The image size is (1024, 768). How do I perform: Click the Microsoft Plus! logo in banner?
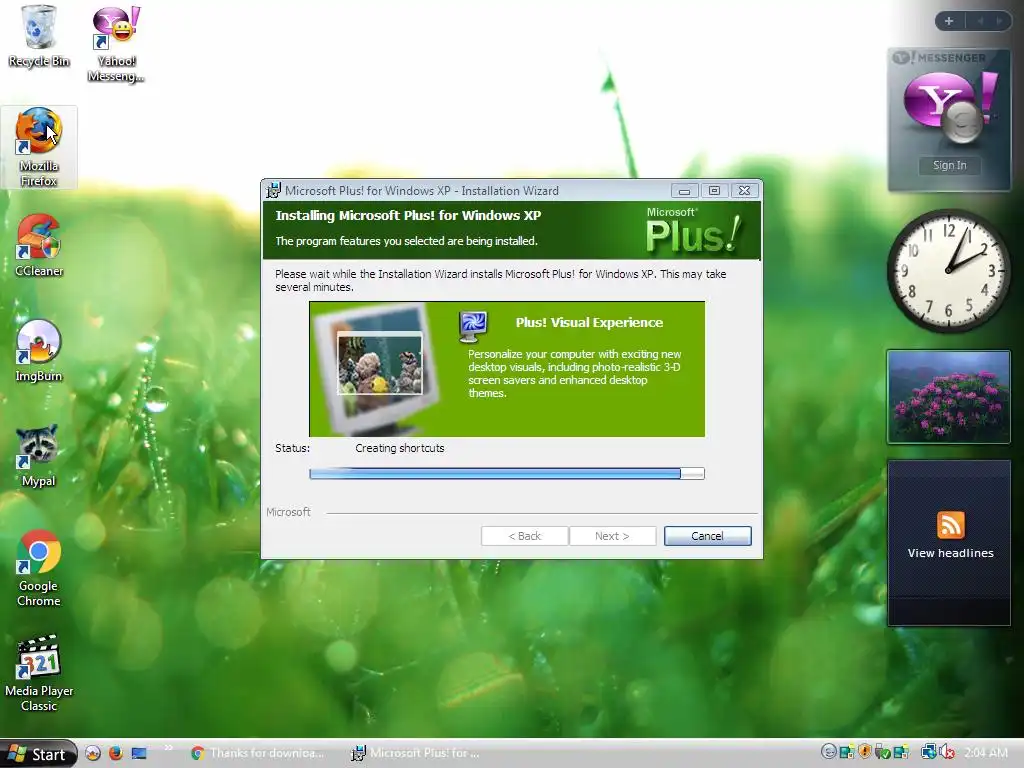(693, 230)
